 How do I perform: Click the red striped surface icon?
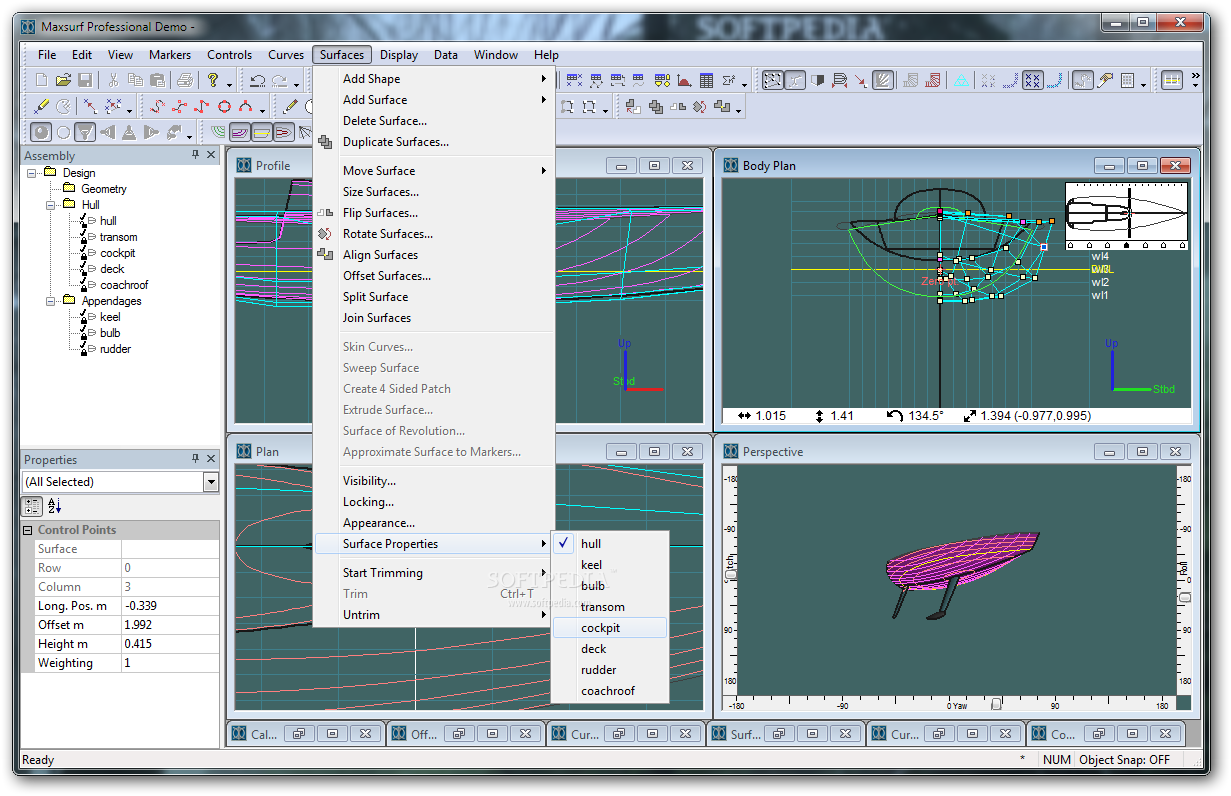point(932,80)
